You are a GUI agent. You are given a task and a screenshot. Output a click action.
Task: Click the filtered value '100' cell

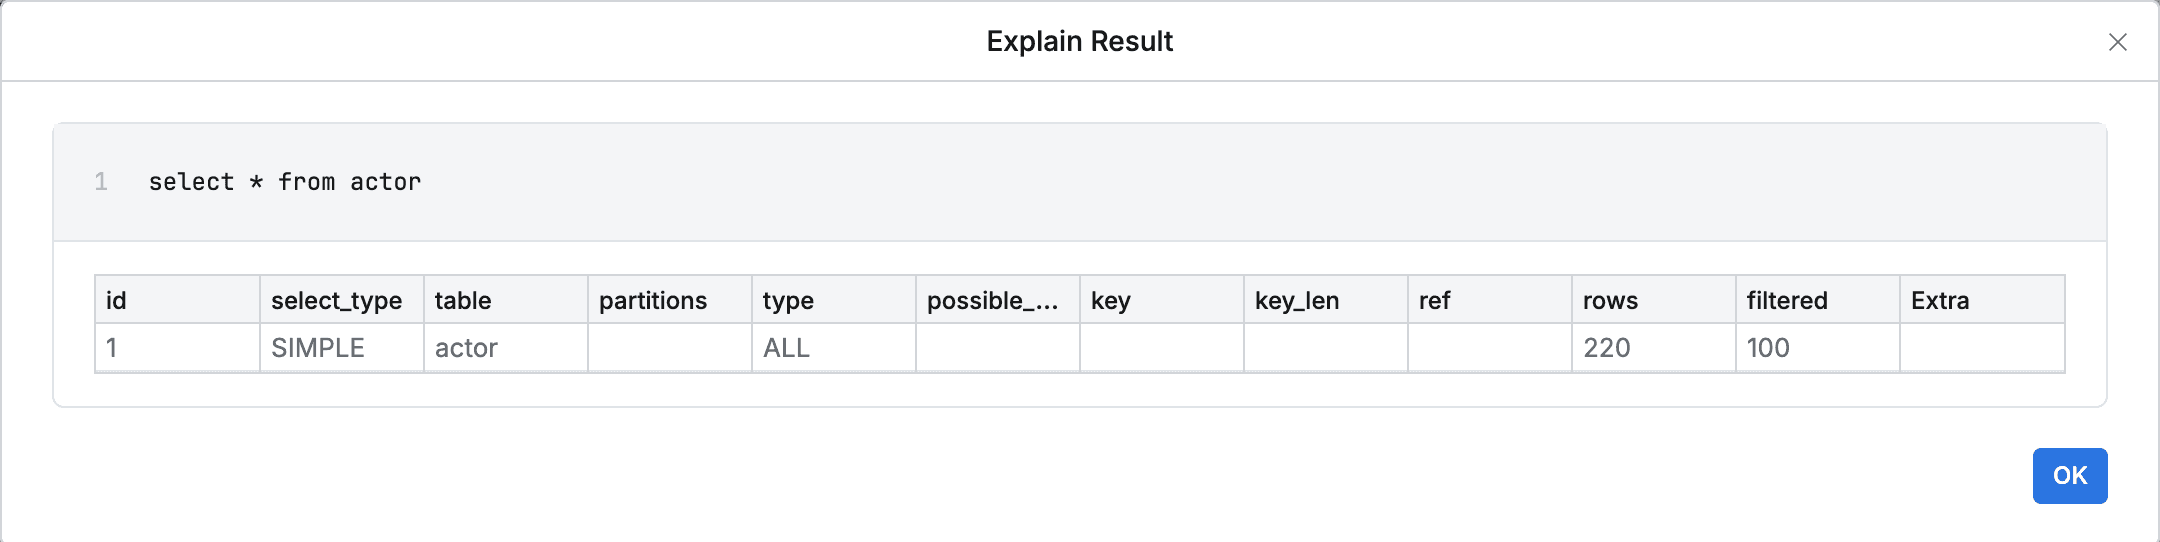click(x=1768, y=348)
